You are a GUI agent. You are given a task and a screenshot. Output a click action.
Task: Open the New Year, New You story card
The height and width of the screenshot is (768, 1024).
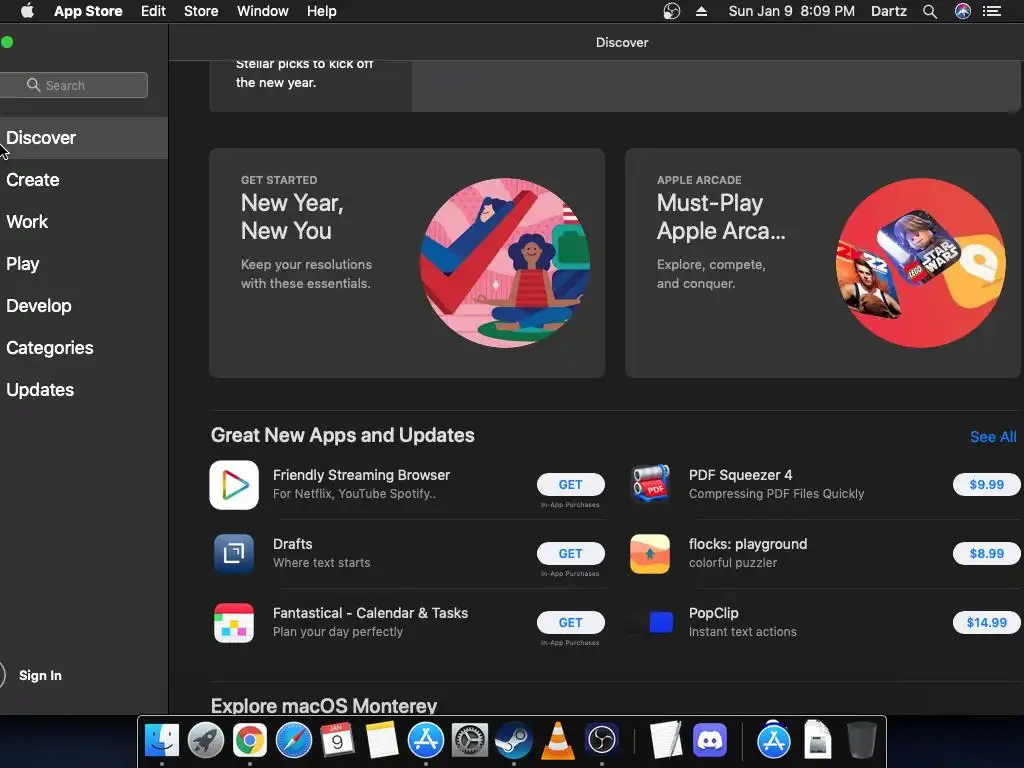(x=407, y=263)
